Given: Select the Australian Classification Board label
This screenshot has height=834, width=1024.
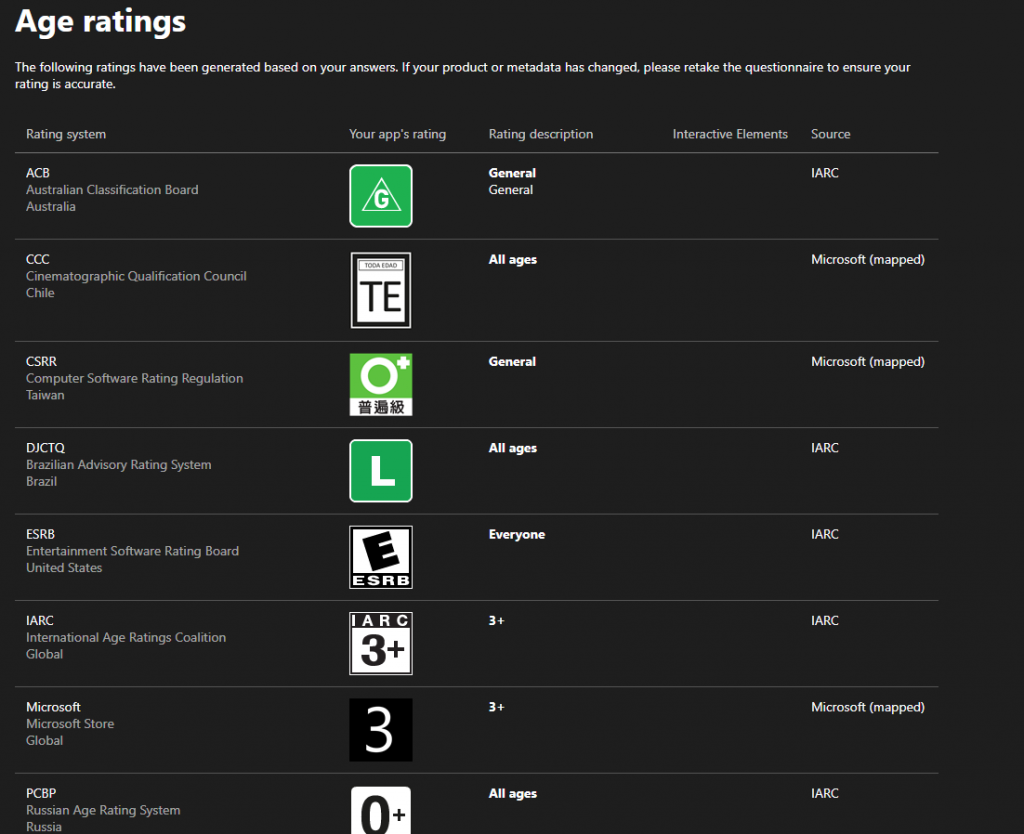Looking at the screenshot, I should [112, 190].
